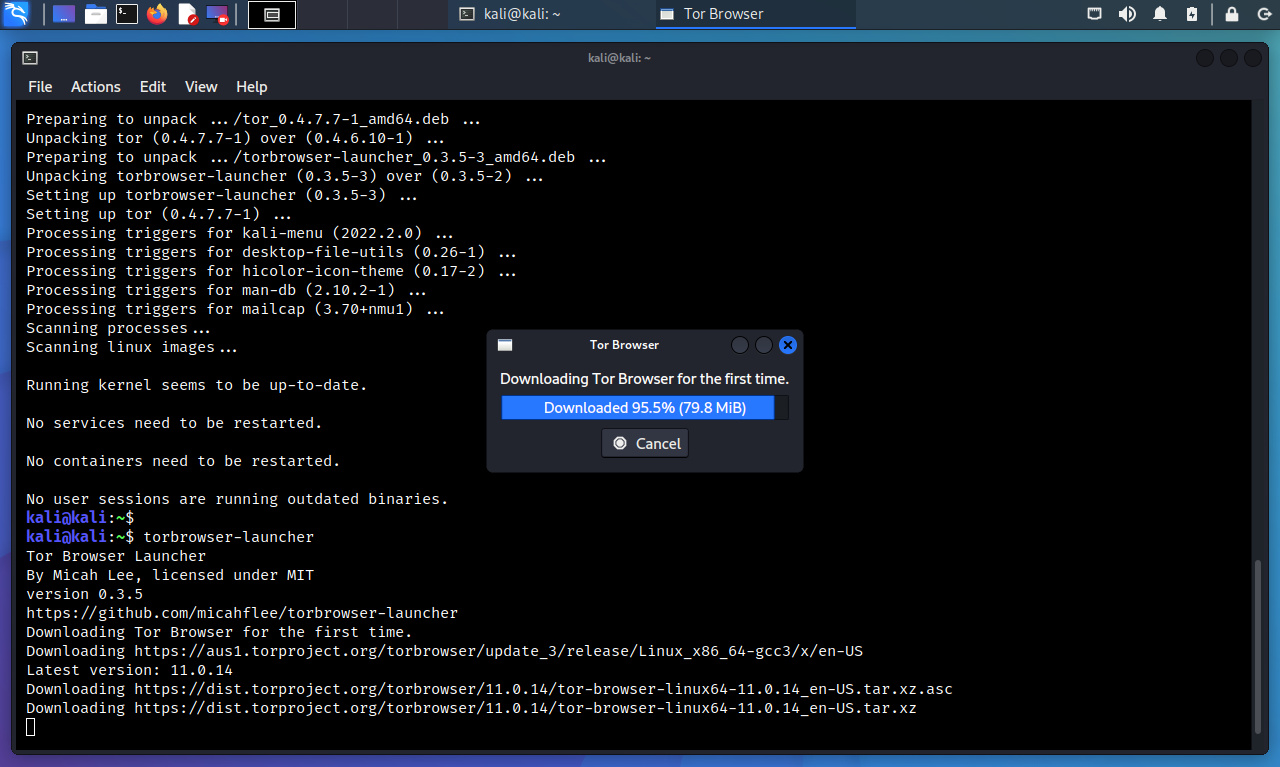Image resolution: width=1280 pixels, height=767 pixels.
Task: Launch the terminal emulator panel icon
Action: (x=127, y=14)
